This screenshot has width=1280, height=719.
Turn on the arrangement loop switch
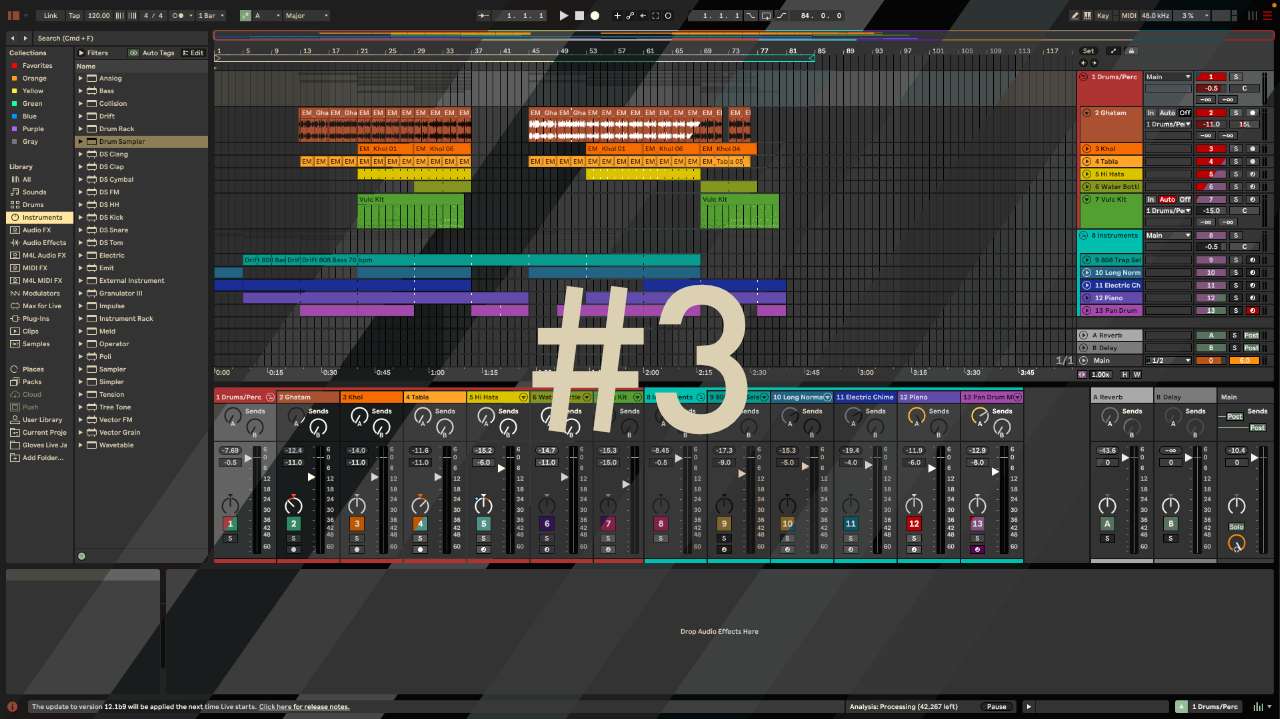pyautogui.click(x=766, y=16)
